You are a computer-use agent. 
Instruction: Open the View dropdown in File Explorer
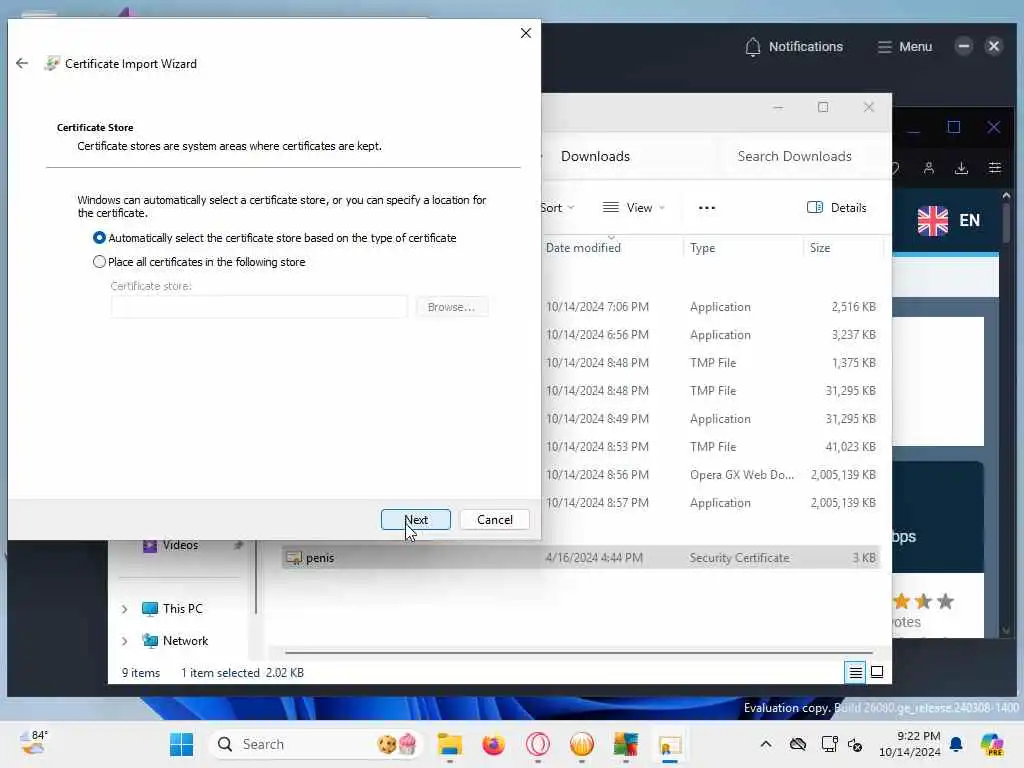pos(633,208)
